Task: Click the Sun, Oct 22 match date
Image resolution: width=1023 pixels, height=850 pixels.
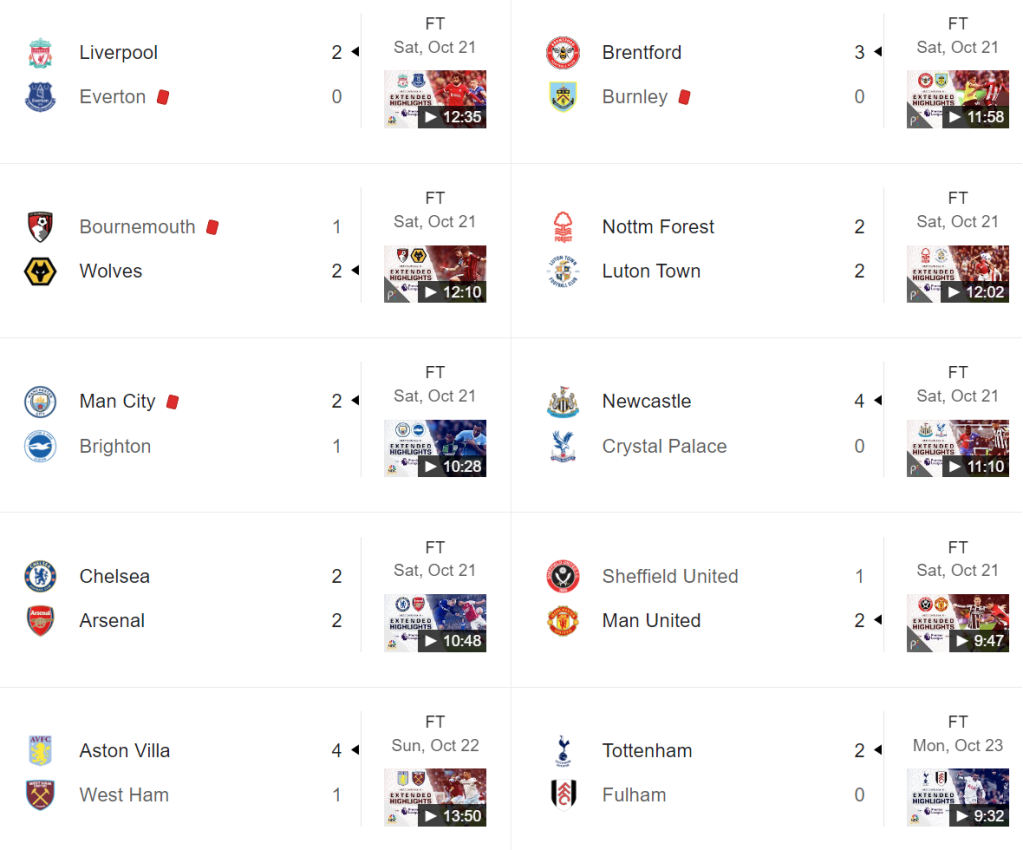Action: [x=435, y=745]
